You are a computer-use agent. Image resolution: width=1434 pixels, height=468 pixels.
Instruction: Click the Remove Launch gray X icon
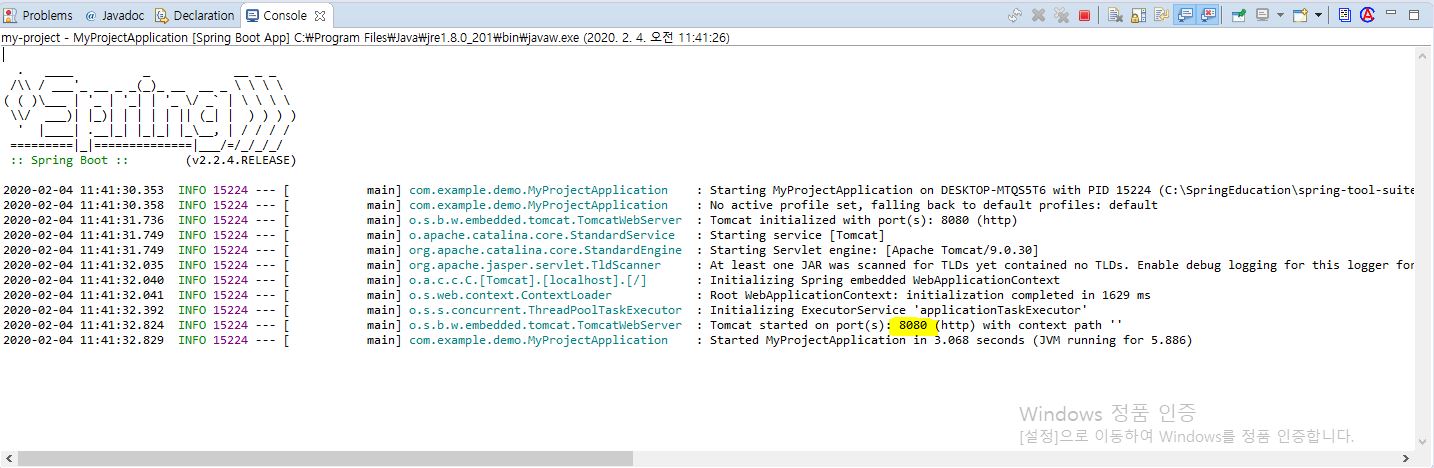1038,15
